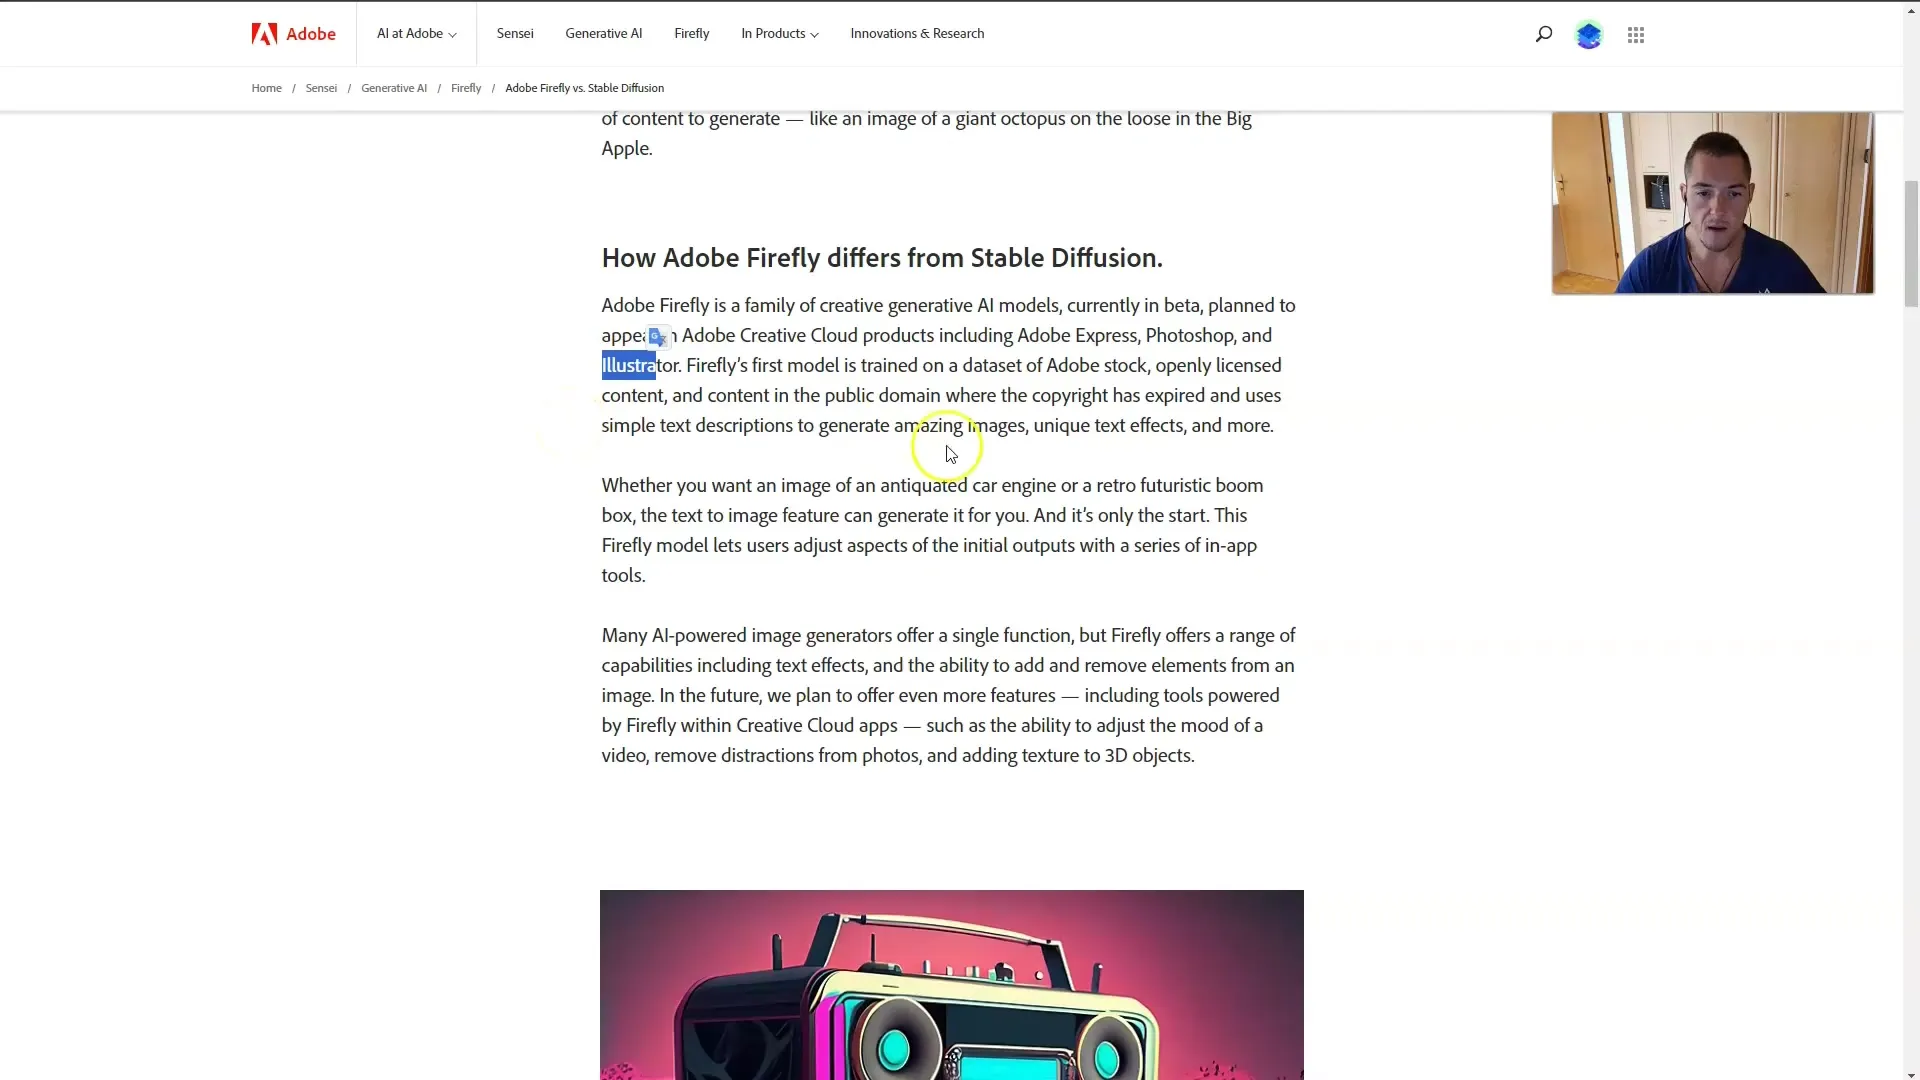Expand the In Products dropdown menu
This screenshot has width=1920, height=1080.
pyautogui.click(x=778, y=33)
